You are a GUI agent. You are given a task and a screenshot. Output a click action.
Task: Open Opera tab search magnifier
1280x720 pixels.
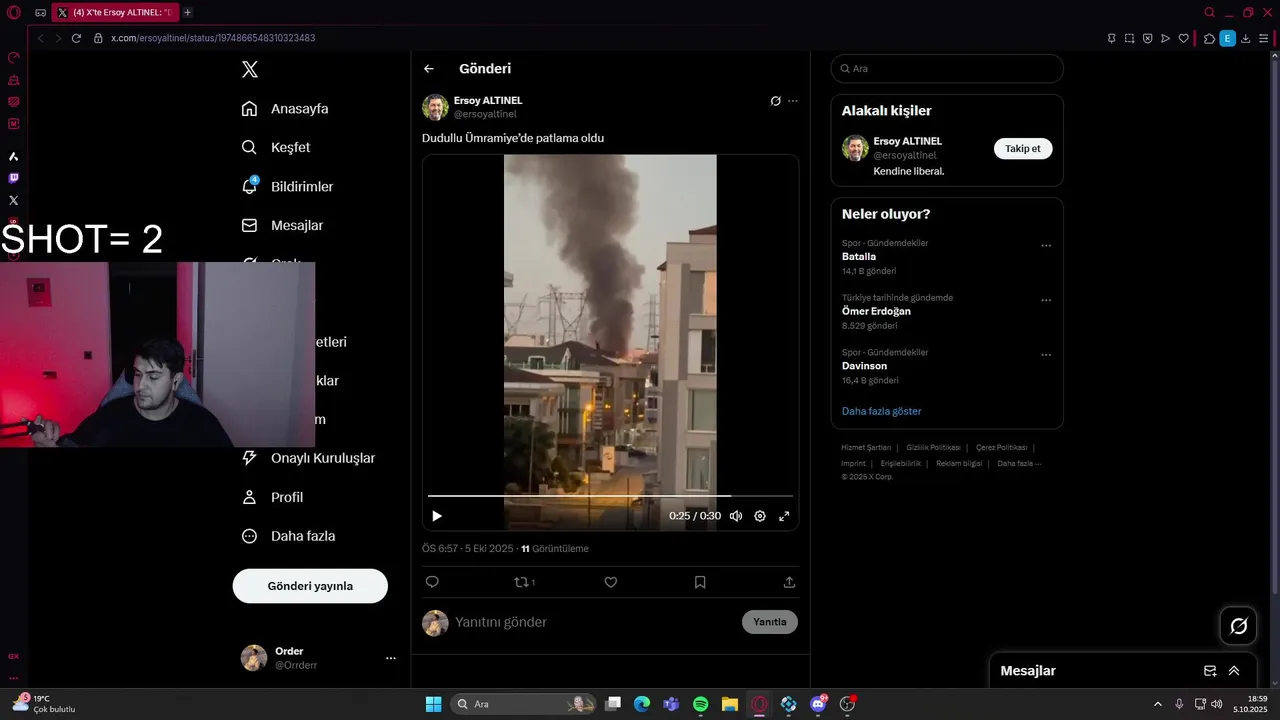tap(1210, 12)
